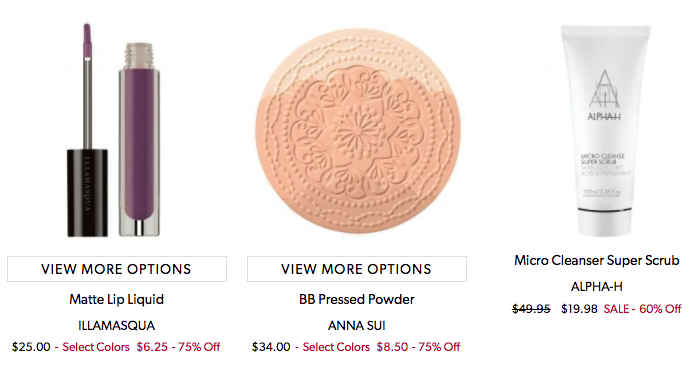The image size is (700, 373).
Task: Select the $25.00 Matte Lip Liquid price
Action: [31, 347]
